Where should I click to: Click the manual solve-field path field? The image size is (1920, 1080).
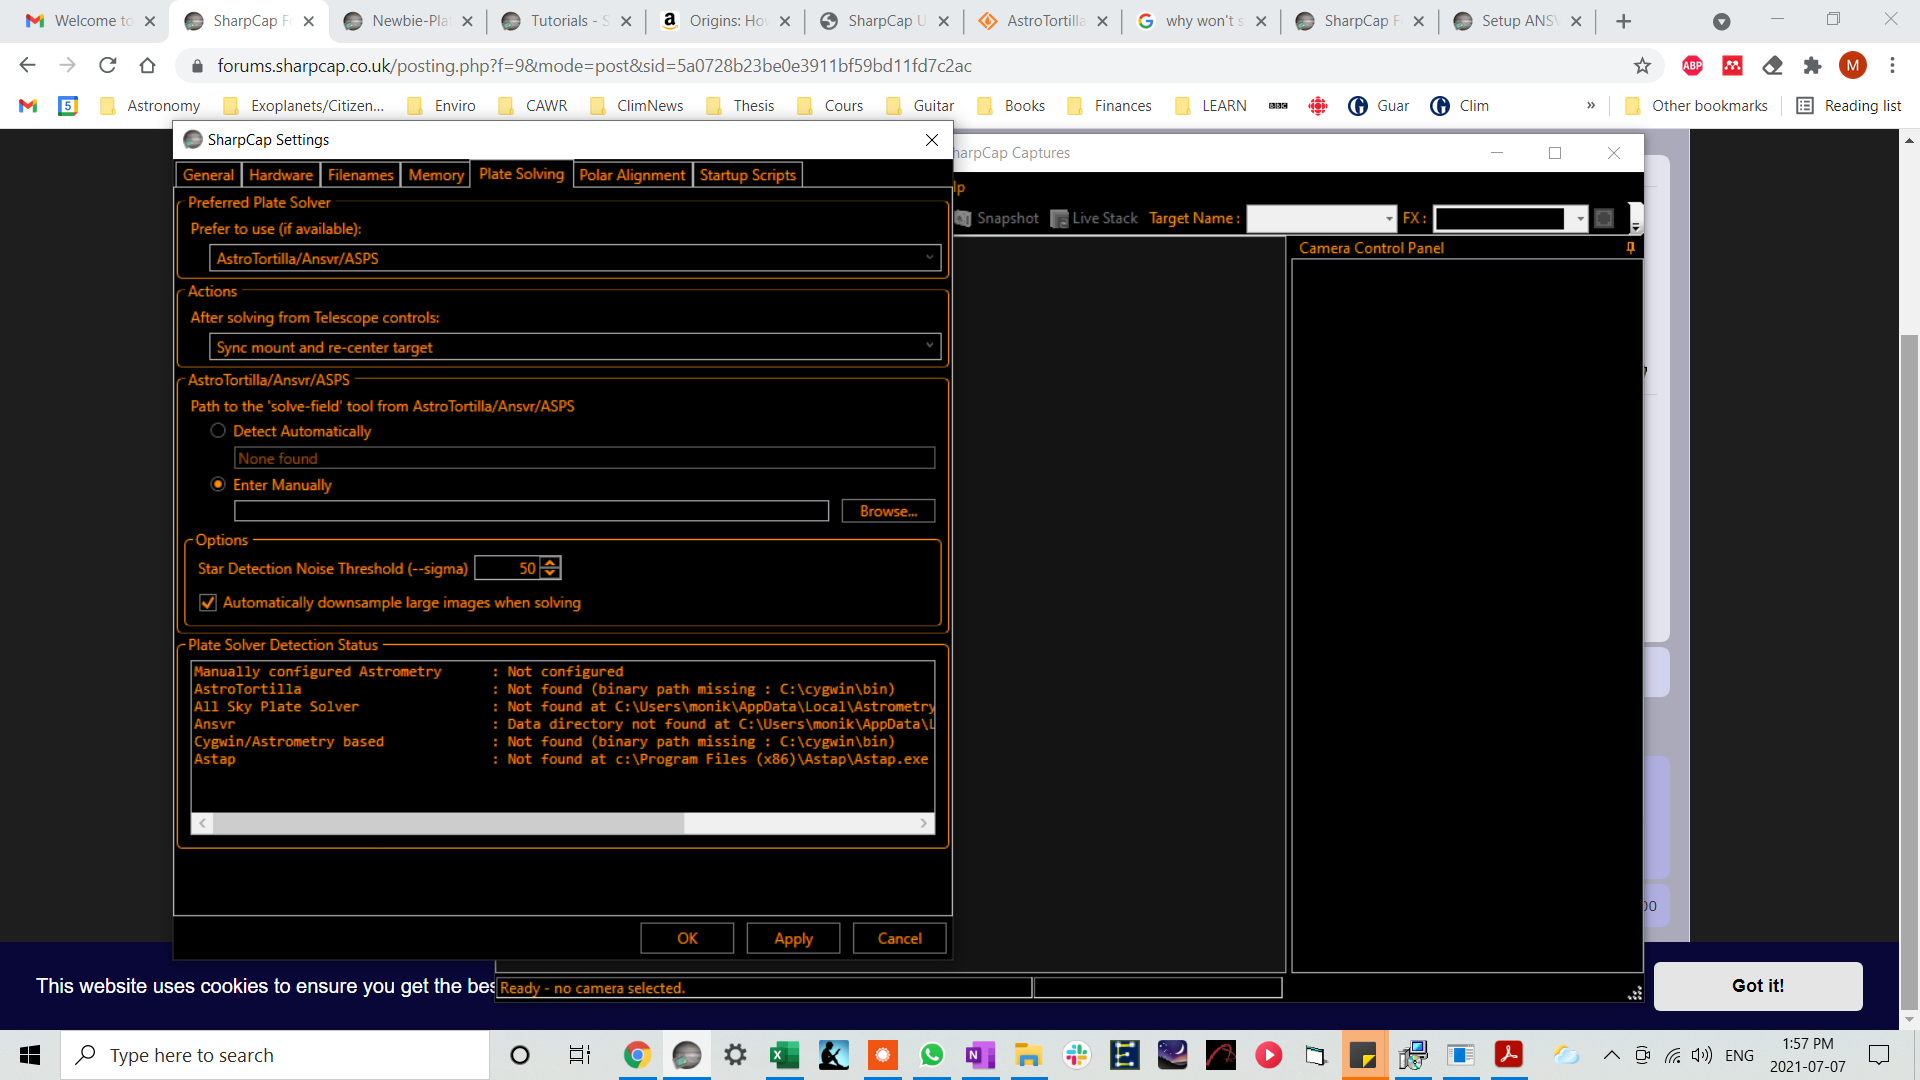[531, 511]
